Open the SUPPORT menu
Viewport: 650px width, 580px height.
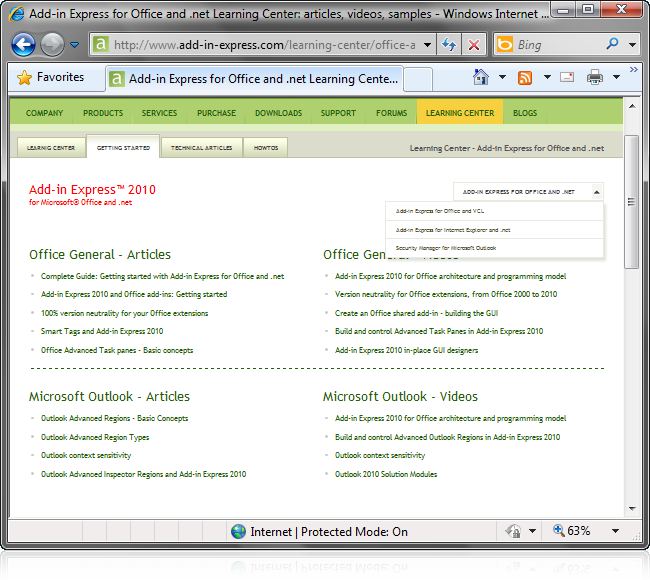tap(338, 113)
